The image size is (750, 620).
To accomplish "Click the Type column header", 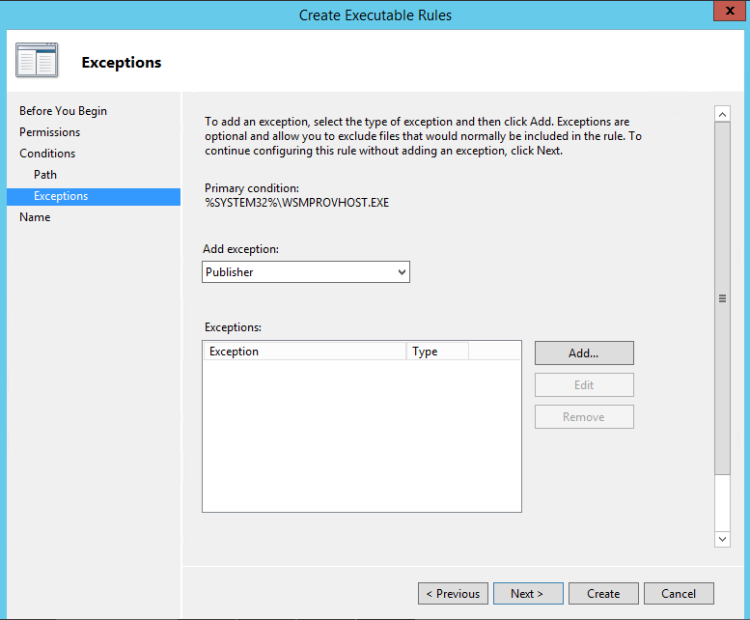I will [437, 351].
